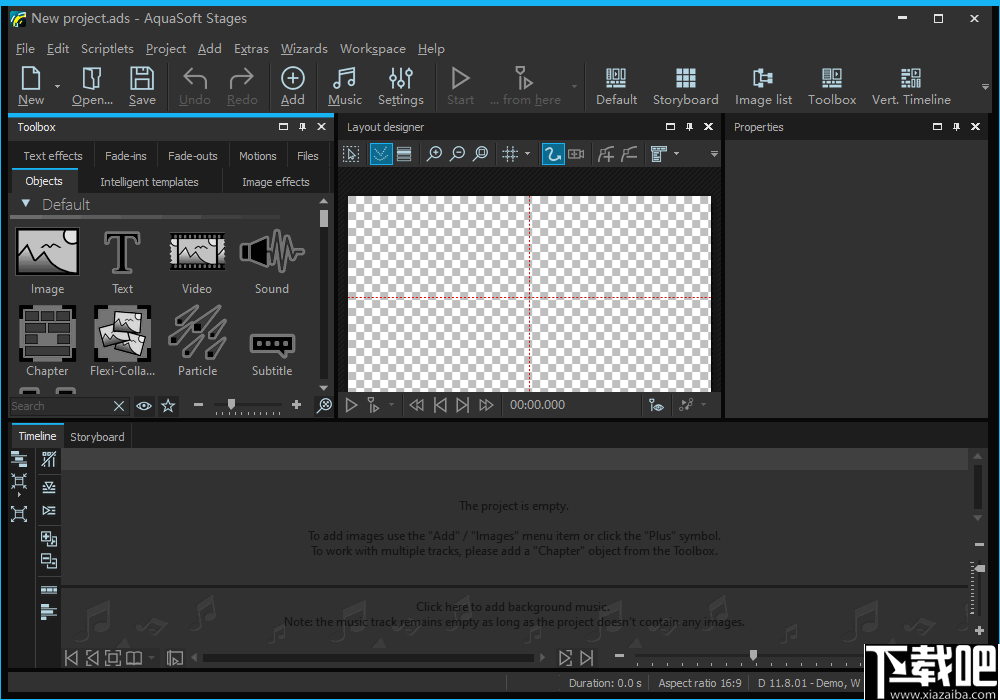The height and width of the screenshot is (700, 1000).
Task: Toggle the eye visibility filter in Toolbox
Action: 144,405
